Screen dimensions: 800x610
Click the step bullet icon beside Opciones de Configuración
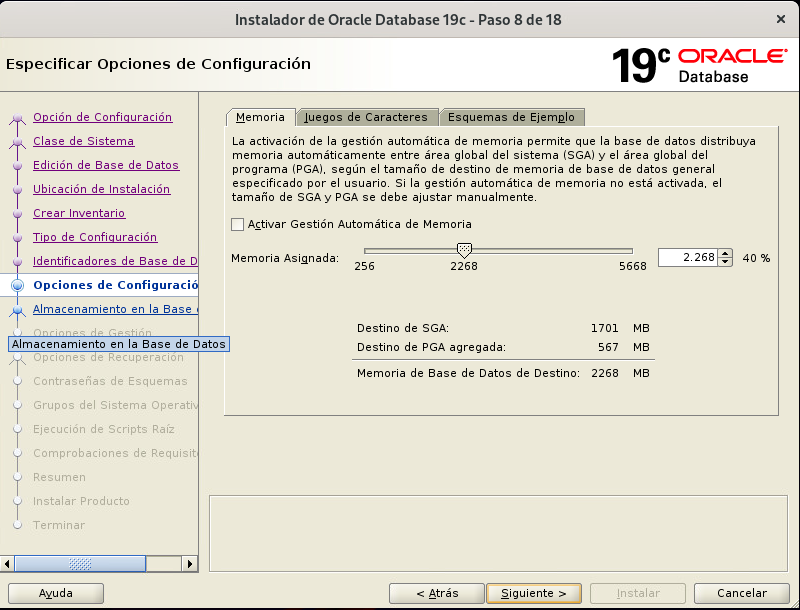click(x=17, y=285)
